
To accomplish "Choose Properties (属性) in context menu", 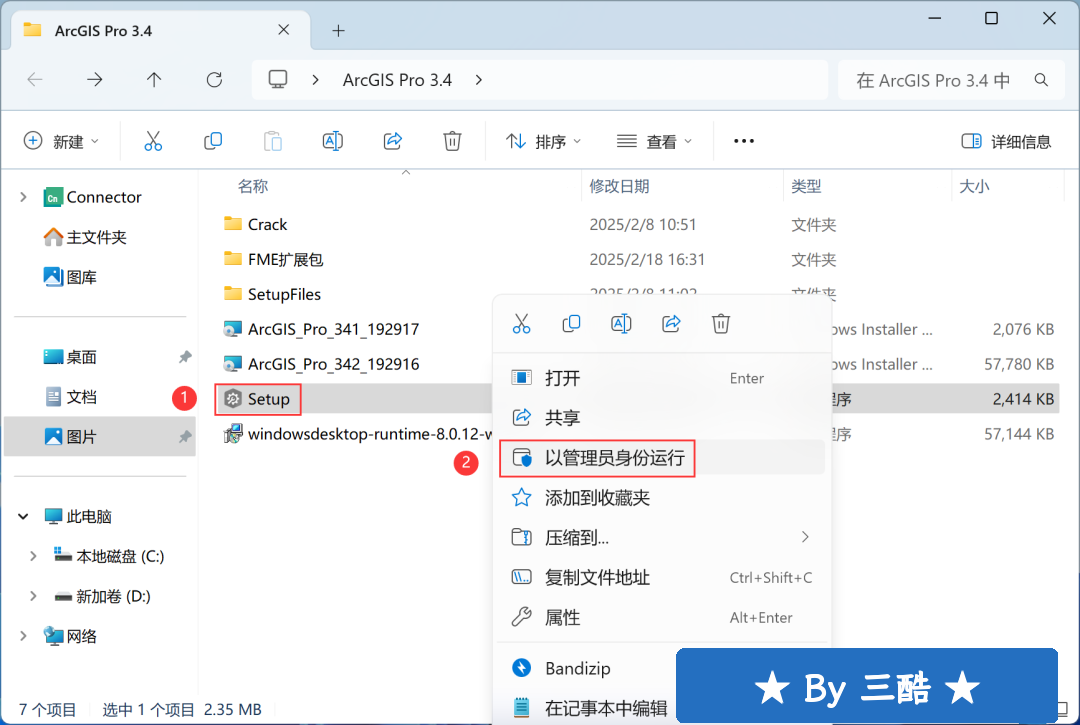I will pos(562,618).
